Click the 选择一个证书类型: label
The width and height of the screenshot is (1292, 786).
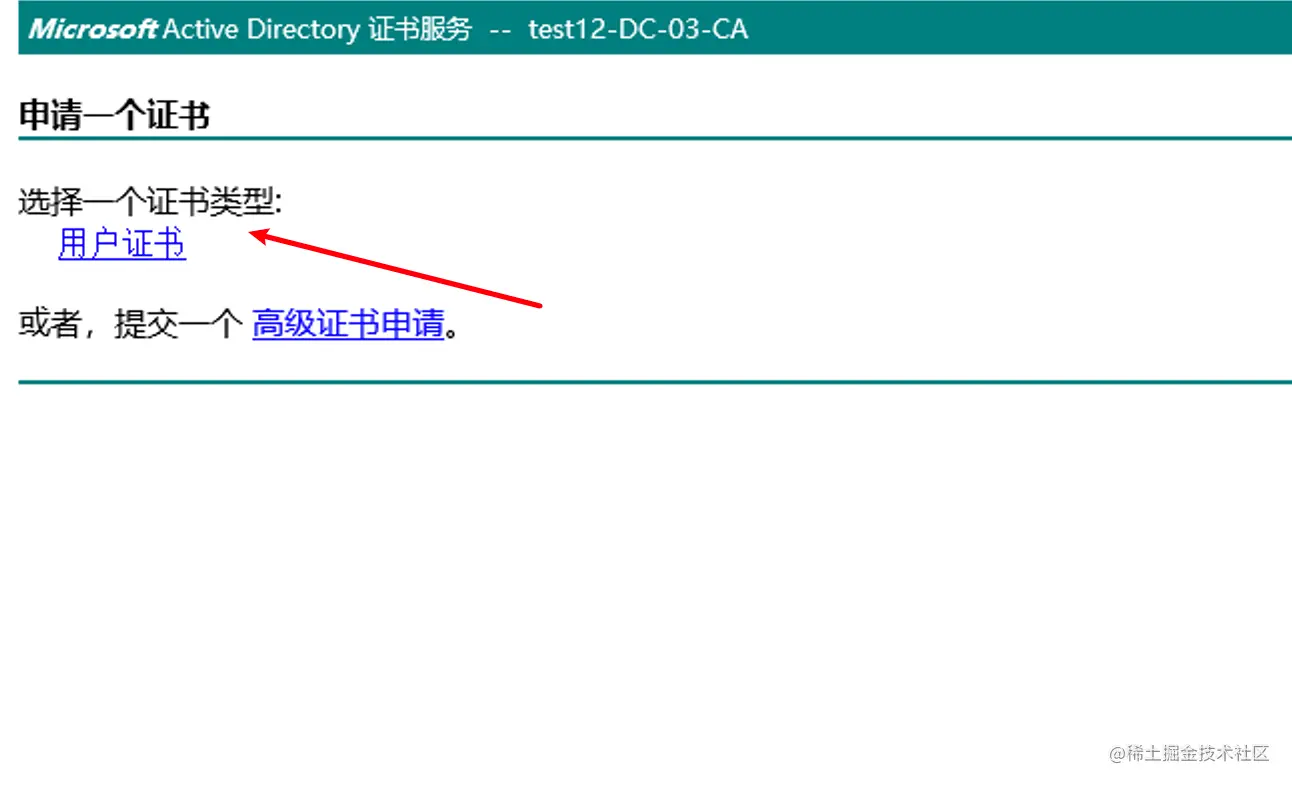click(151, 203)
